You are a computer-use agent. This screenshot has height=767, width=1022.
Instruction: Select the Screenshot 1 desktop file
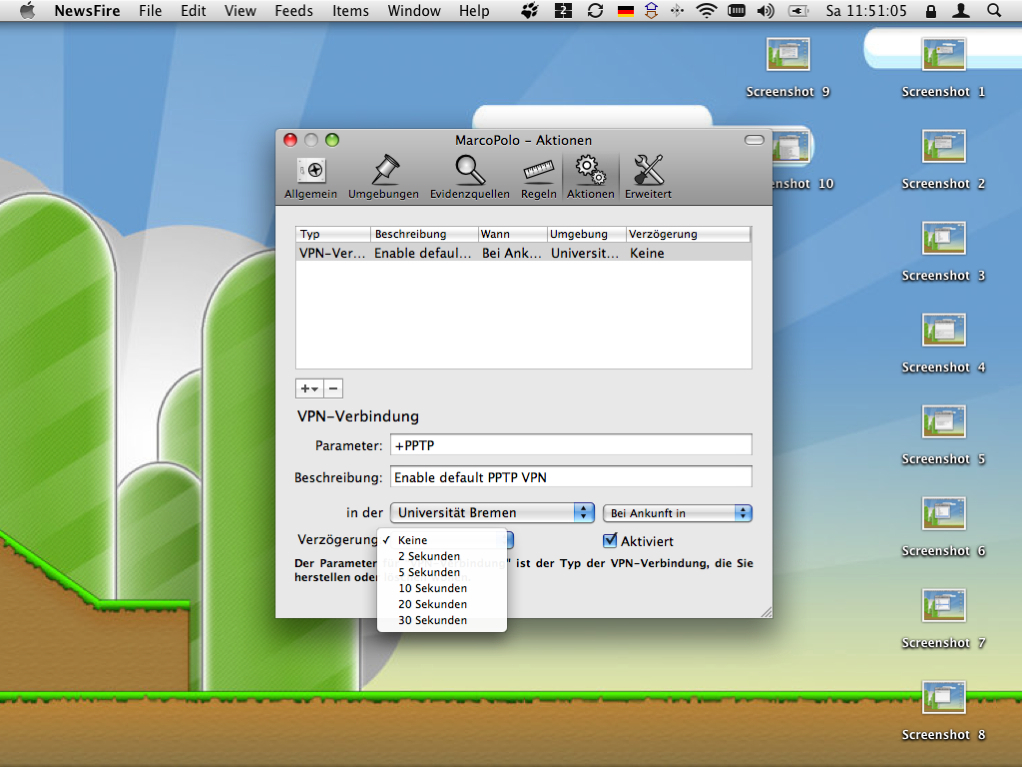[943, 68]
